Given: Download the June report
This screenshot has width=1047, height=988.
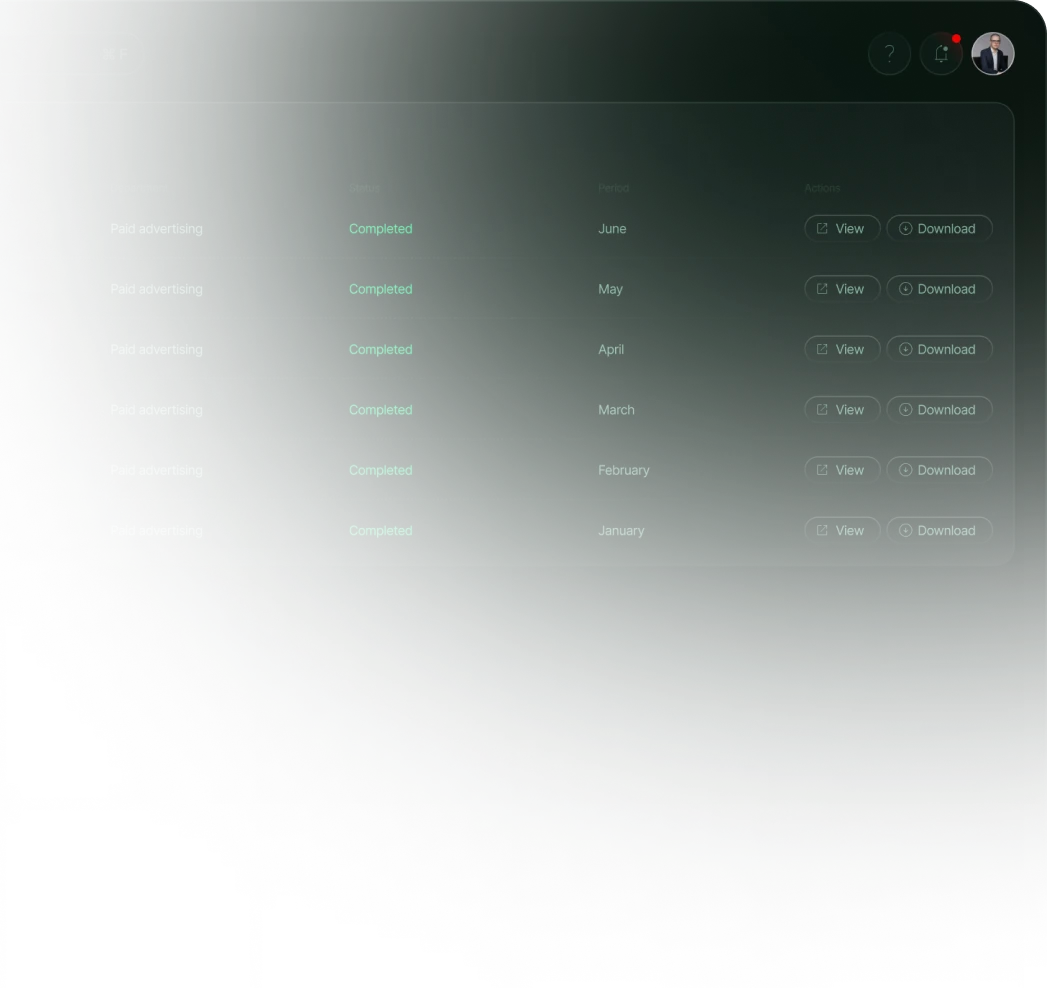Looking at the screenshot, I should (939, 228).
